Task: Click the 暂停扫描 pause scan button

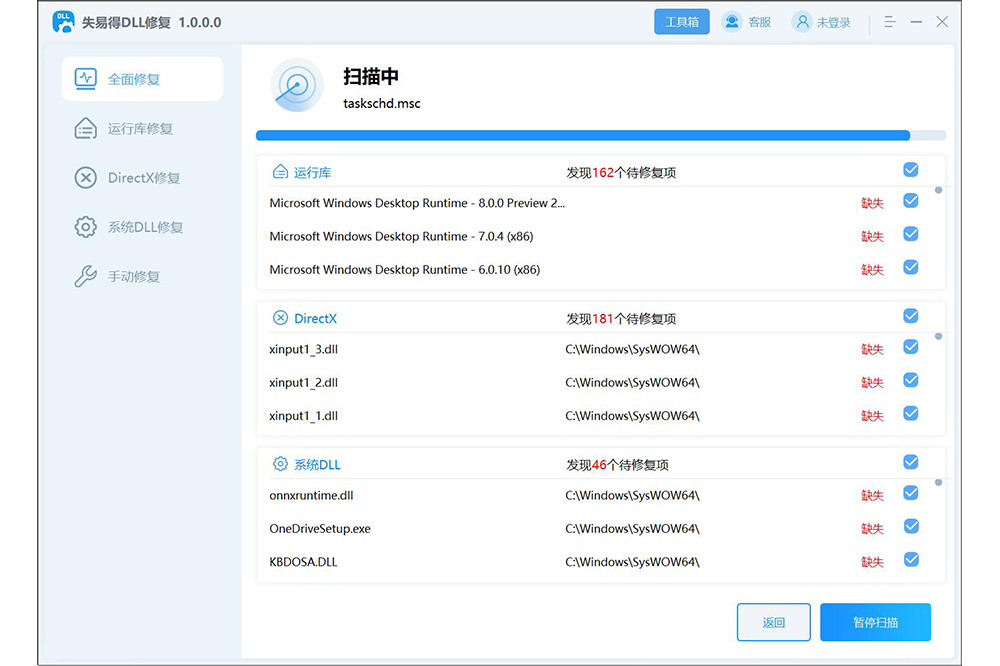Action: click(x=875, y=622)
